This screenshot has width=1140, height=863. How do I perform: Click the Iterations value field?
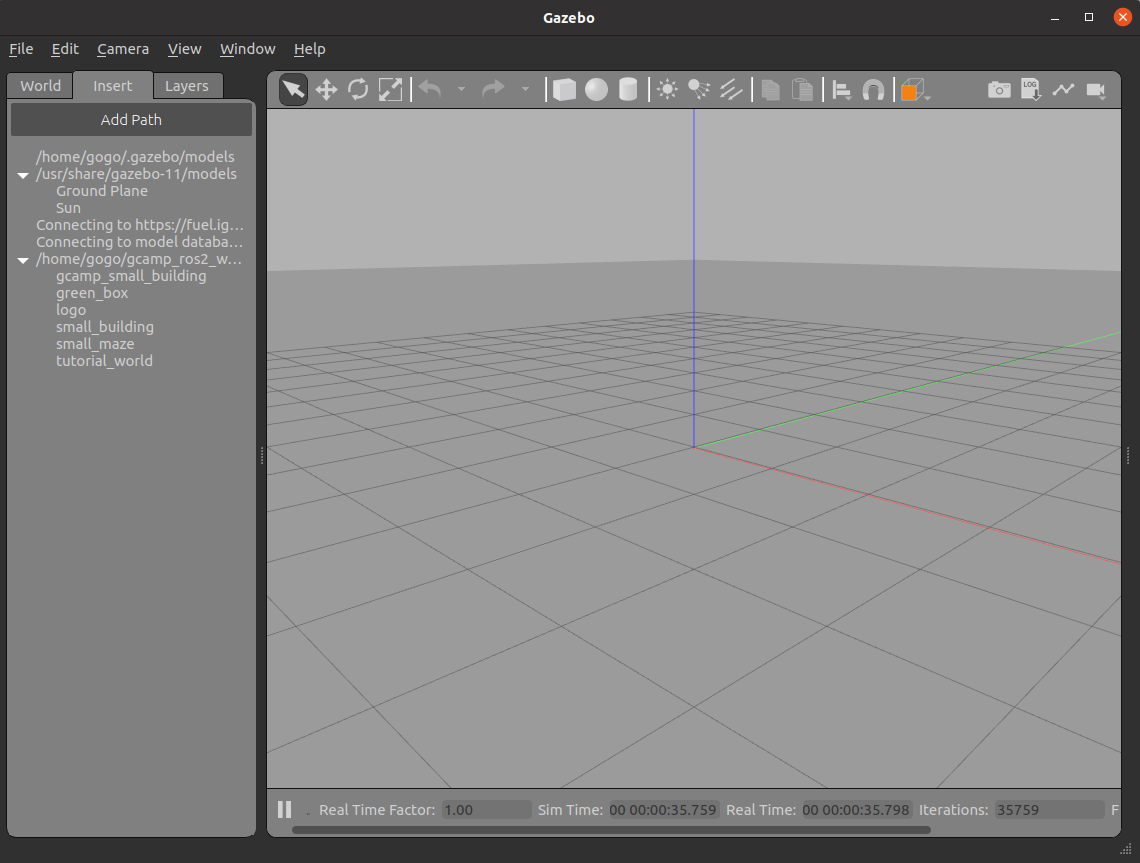tap(1049, 810)
